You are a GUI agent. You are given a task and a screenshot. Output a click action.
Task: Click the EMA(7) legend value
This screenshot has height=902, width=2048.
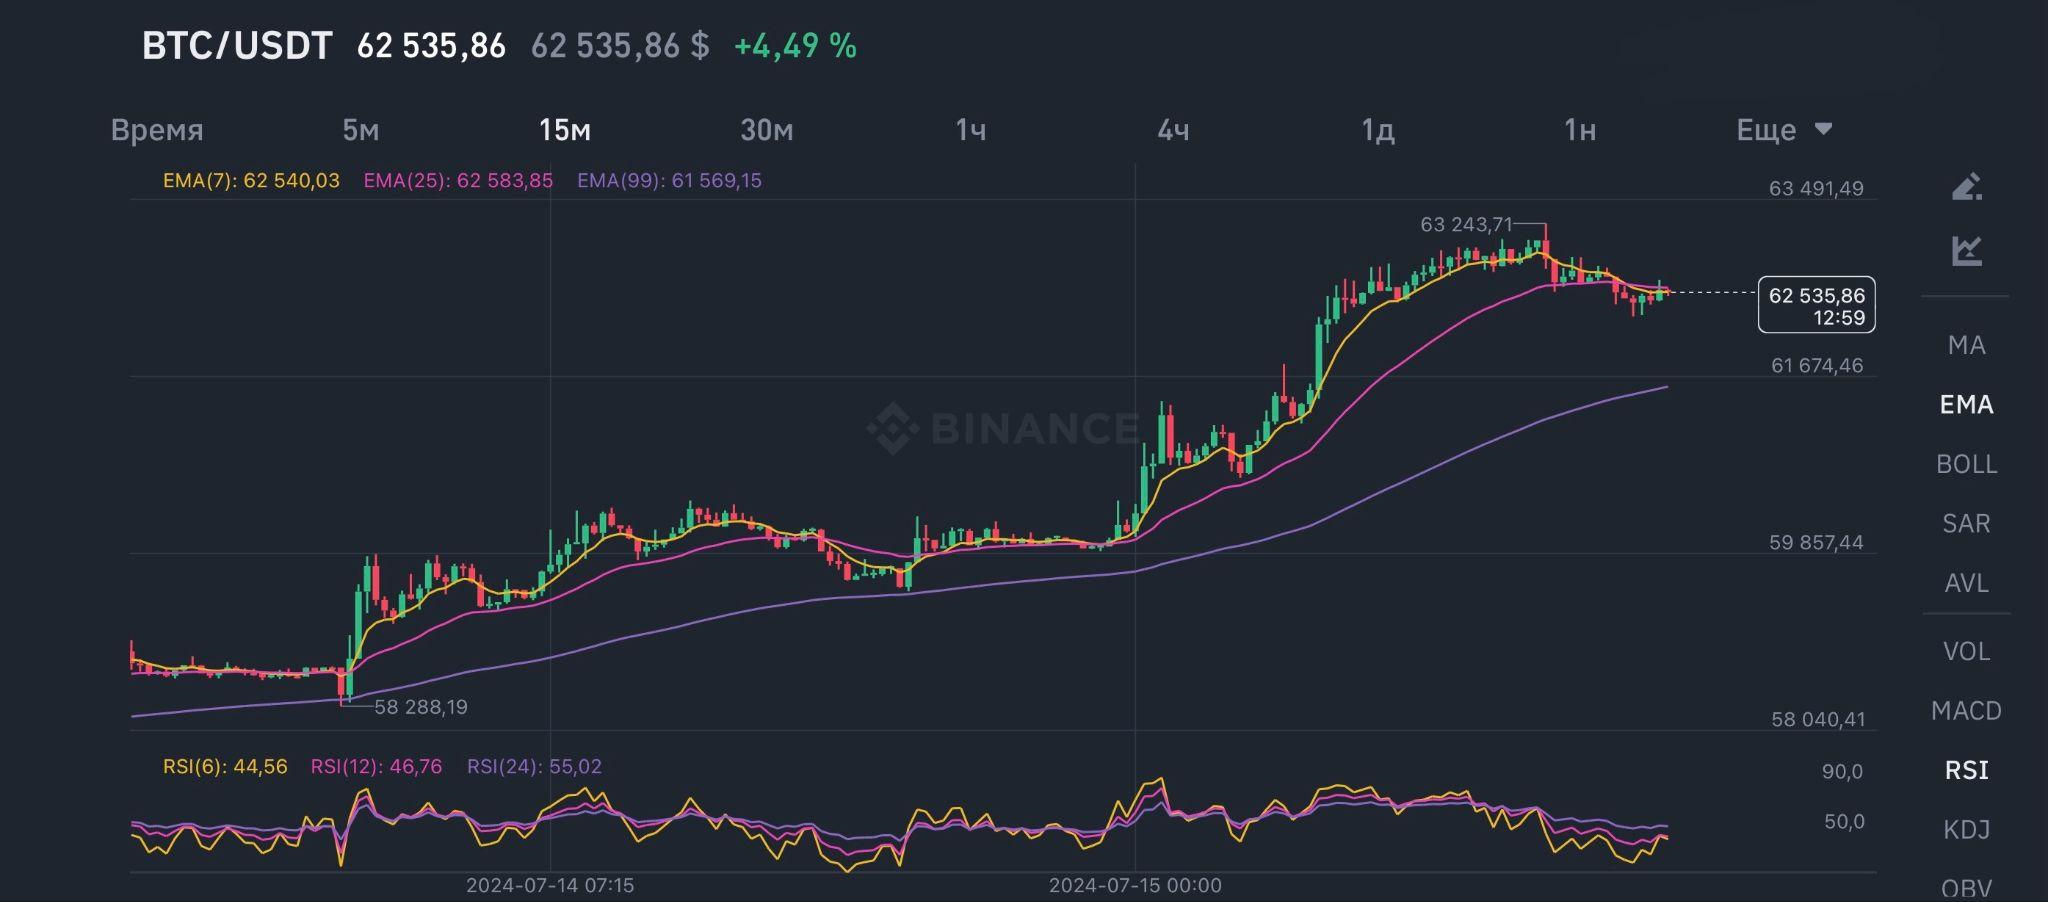pyautogui.click(x=251, y=181)
